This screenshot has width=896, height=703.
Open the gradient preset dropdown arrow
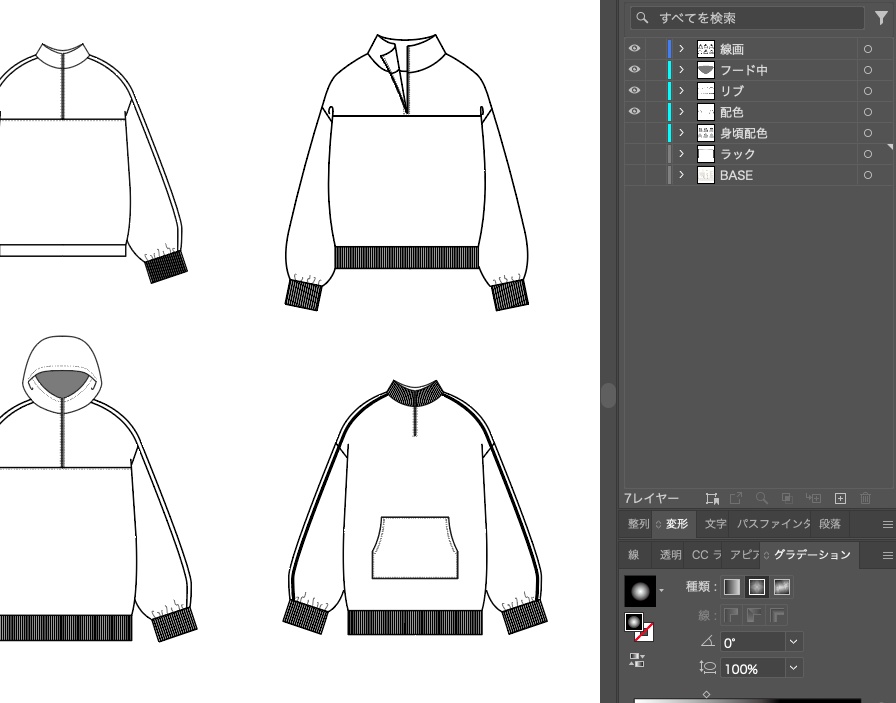coord(662,590)
